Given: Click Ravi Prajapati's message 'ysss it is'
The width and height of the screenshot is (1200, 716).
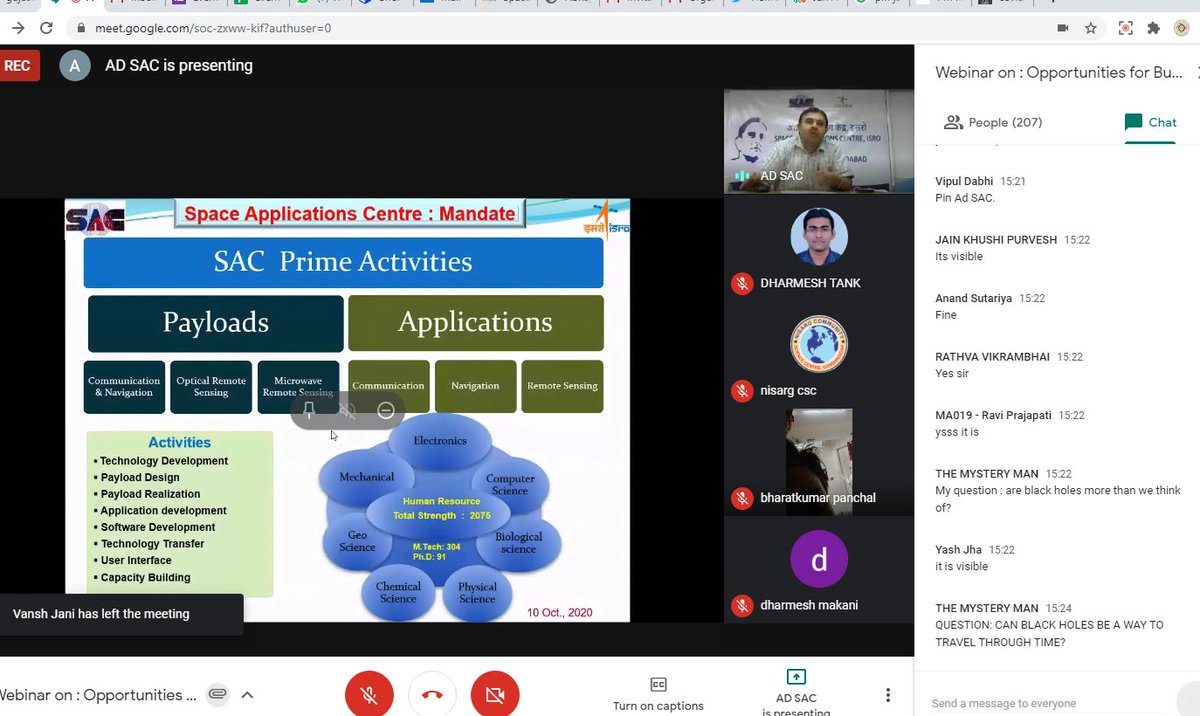Looking at the screenshot, I should [x=957, y=432].
